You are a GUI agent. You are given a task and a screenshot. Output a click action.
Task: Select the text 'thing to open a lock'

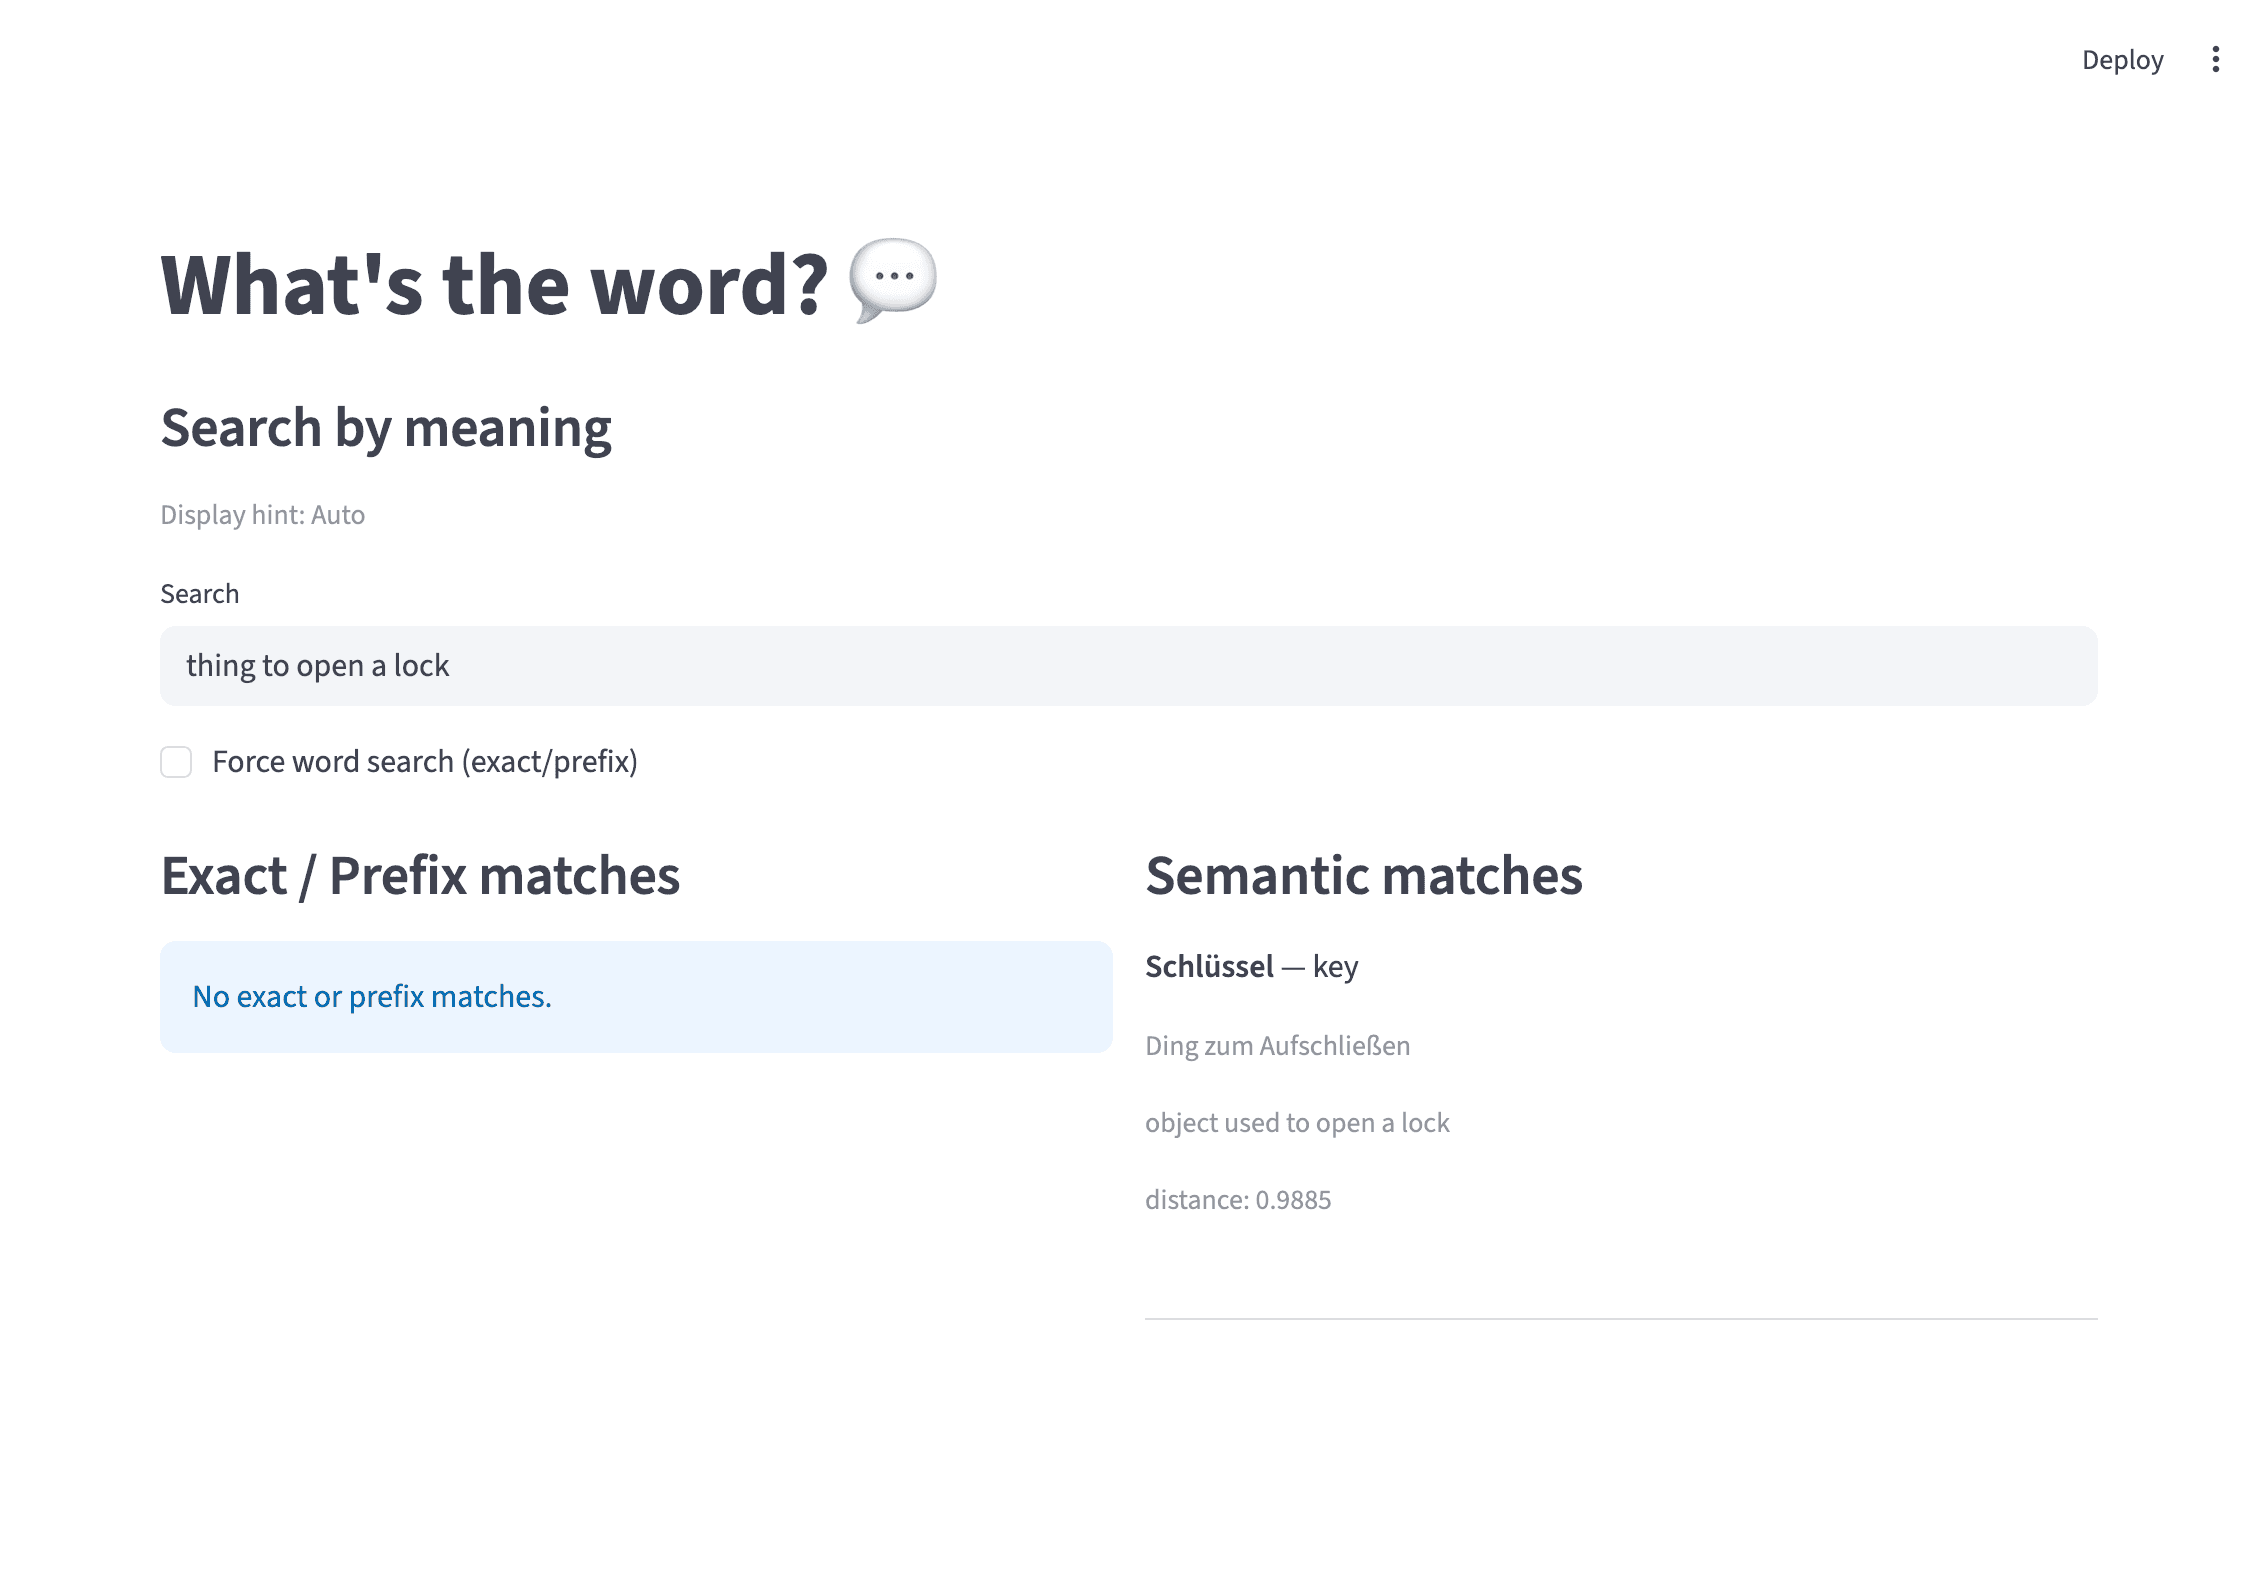(318, 665)
